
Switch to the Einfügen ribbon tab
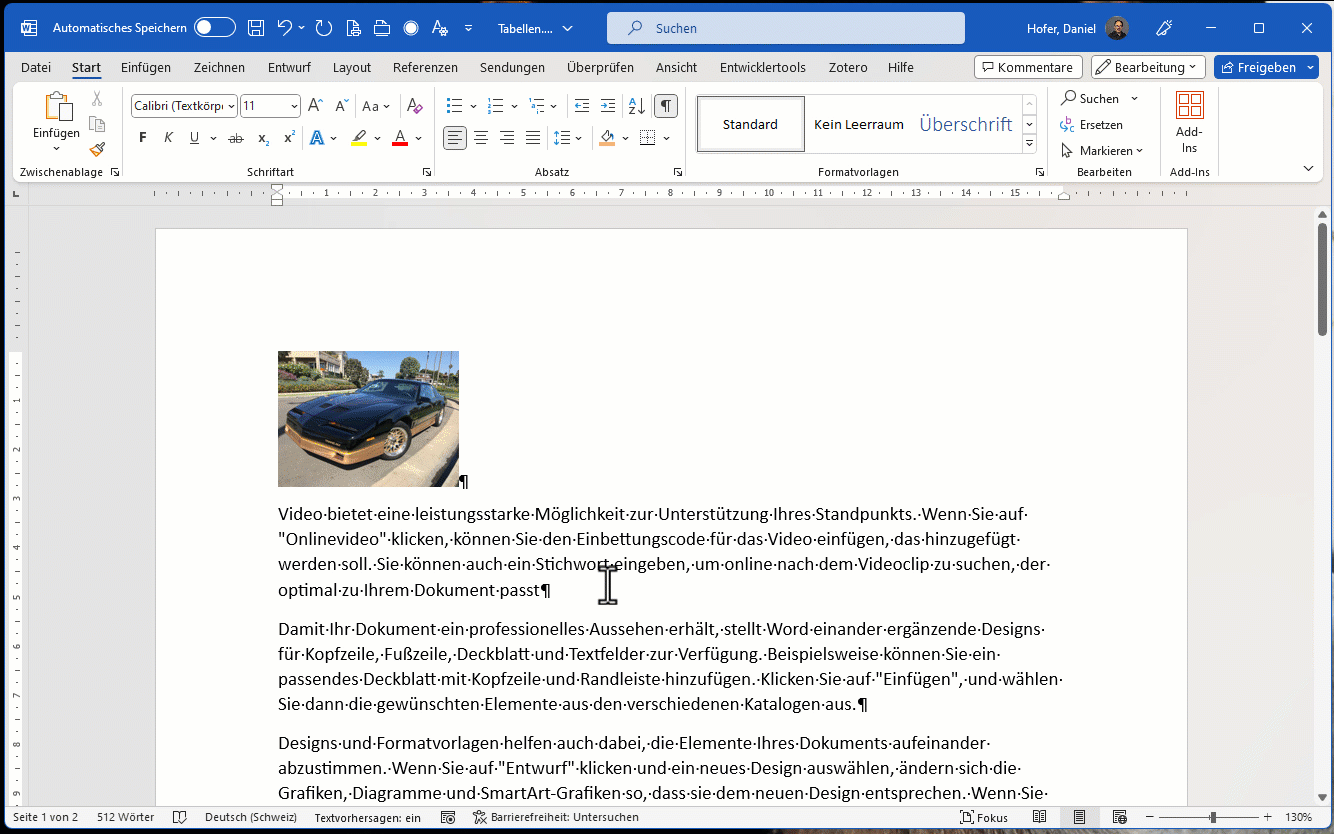click(x=146, y=67)
